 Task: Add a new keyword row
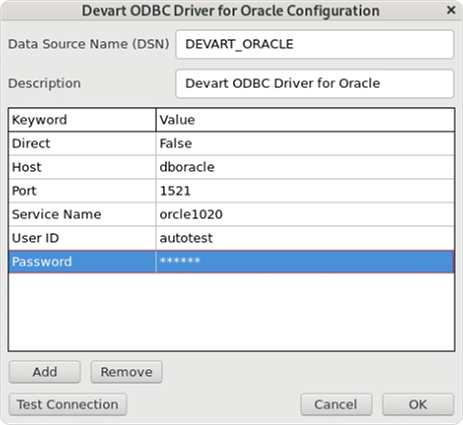pyautogui.click(x=45, y=372)
